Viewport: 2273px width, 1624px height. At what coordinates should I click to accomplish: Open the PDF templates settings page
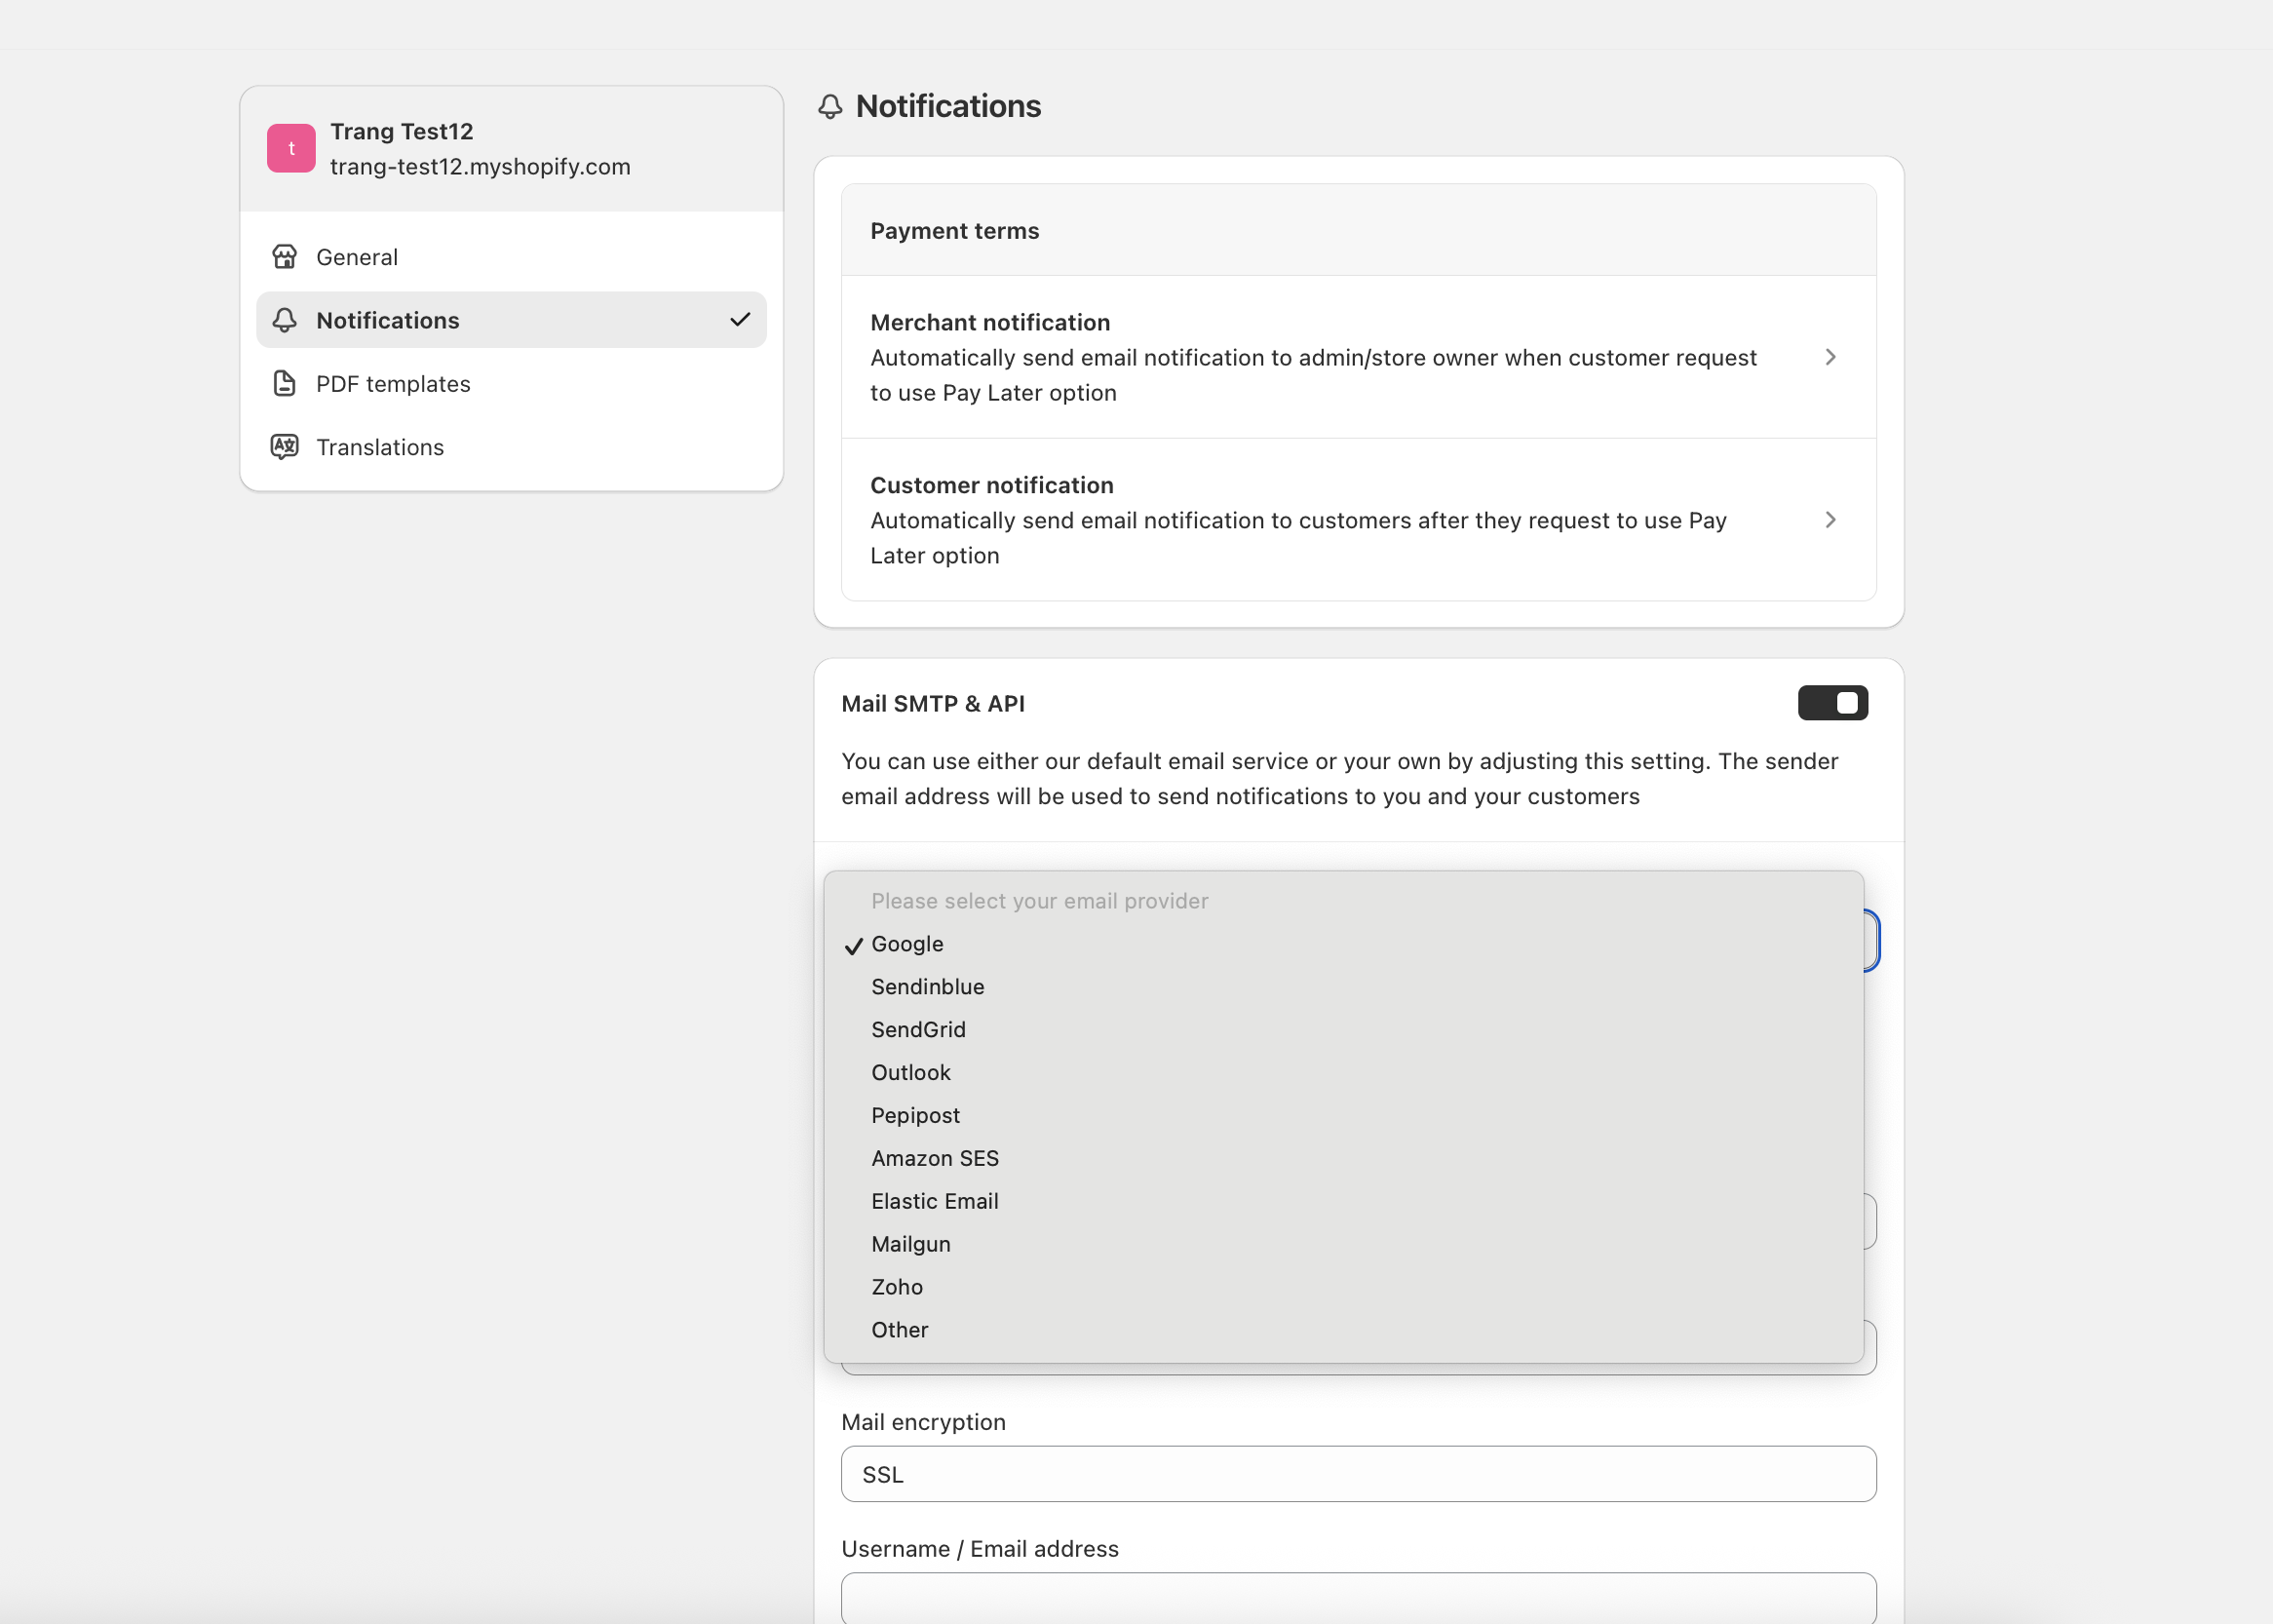pos(393,384)
